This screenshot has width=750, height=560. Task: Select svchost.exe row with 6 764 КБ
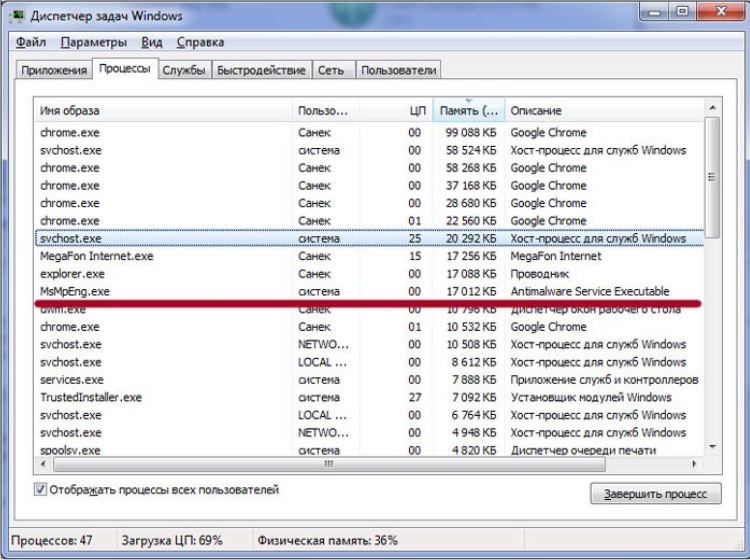[369, 416]
